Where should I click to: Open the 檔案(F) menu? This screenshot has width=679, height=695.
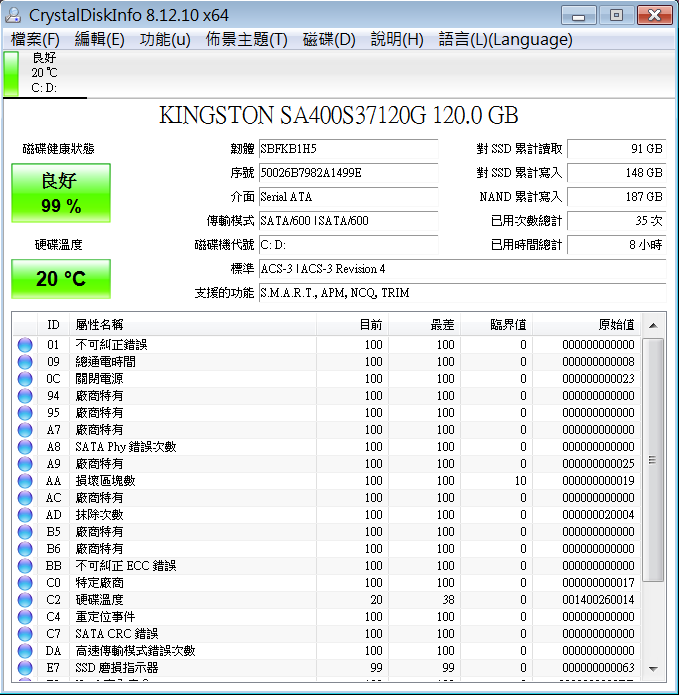coord(35,39)
